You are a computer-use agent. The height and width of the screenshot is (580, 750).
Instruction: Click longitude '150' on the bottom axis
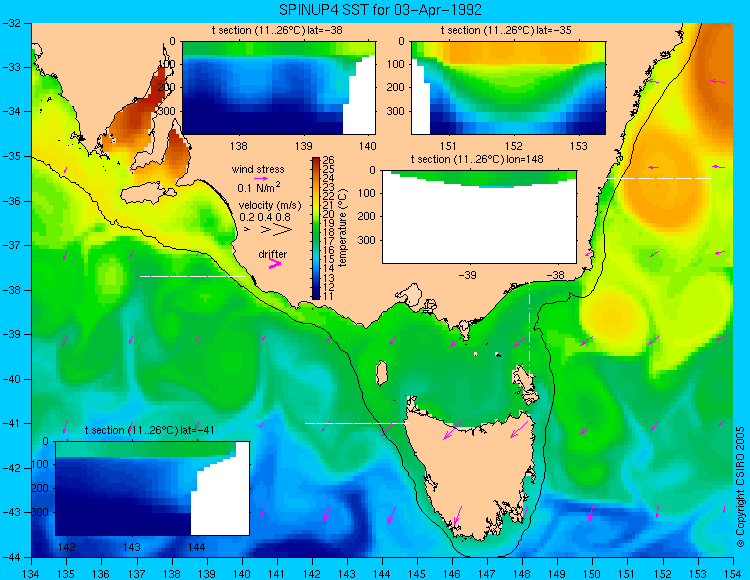click(592, 573)
